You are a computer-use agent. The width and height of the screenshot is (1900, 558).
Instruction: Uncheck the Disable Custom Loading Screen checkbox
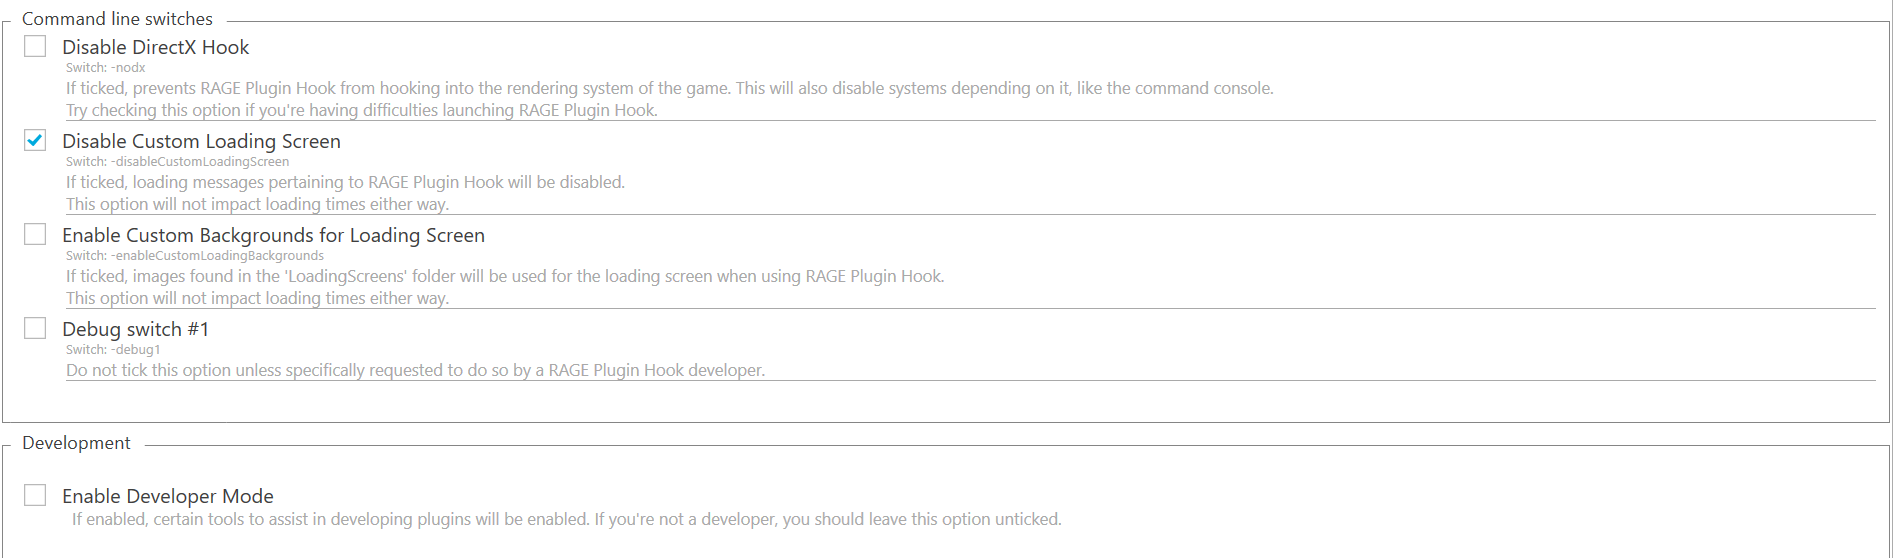[x=35, y=141]
